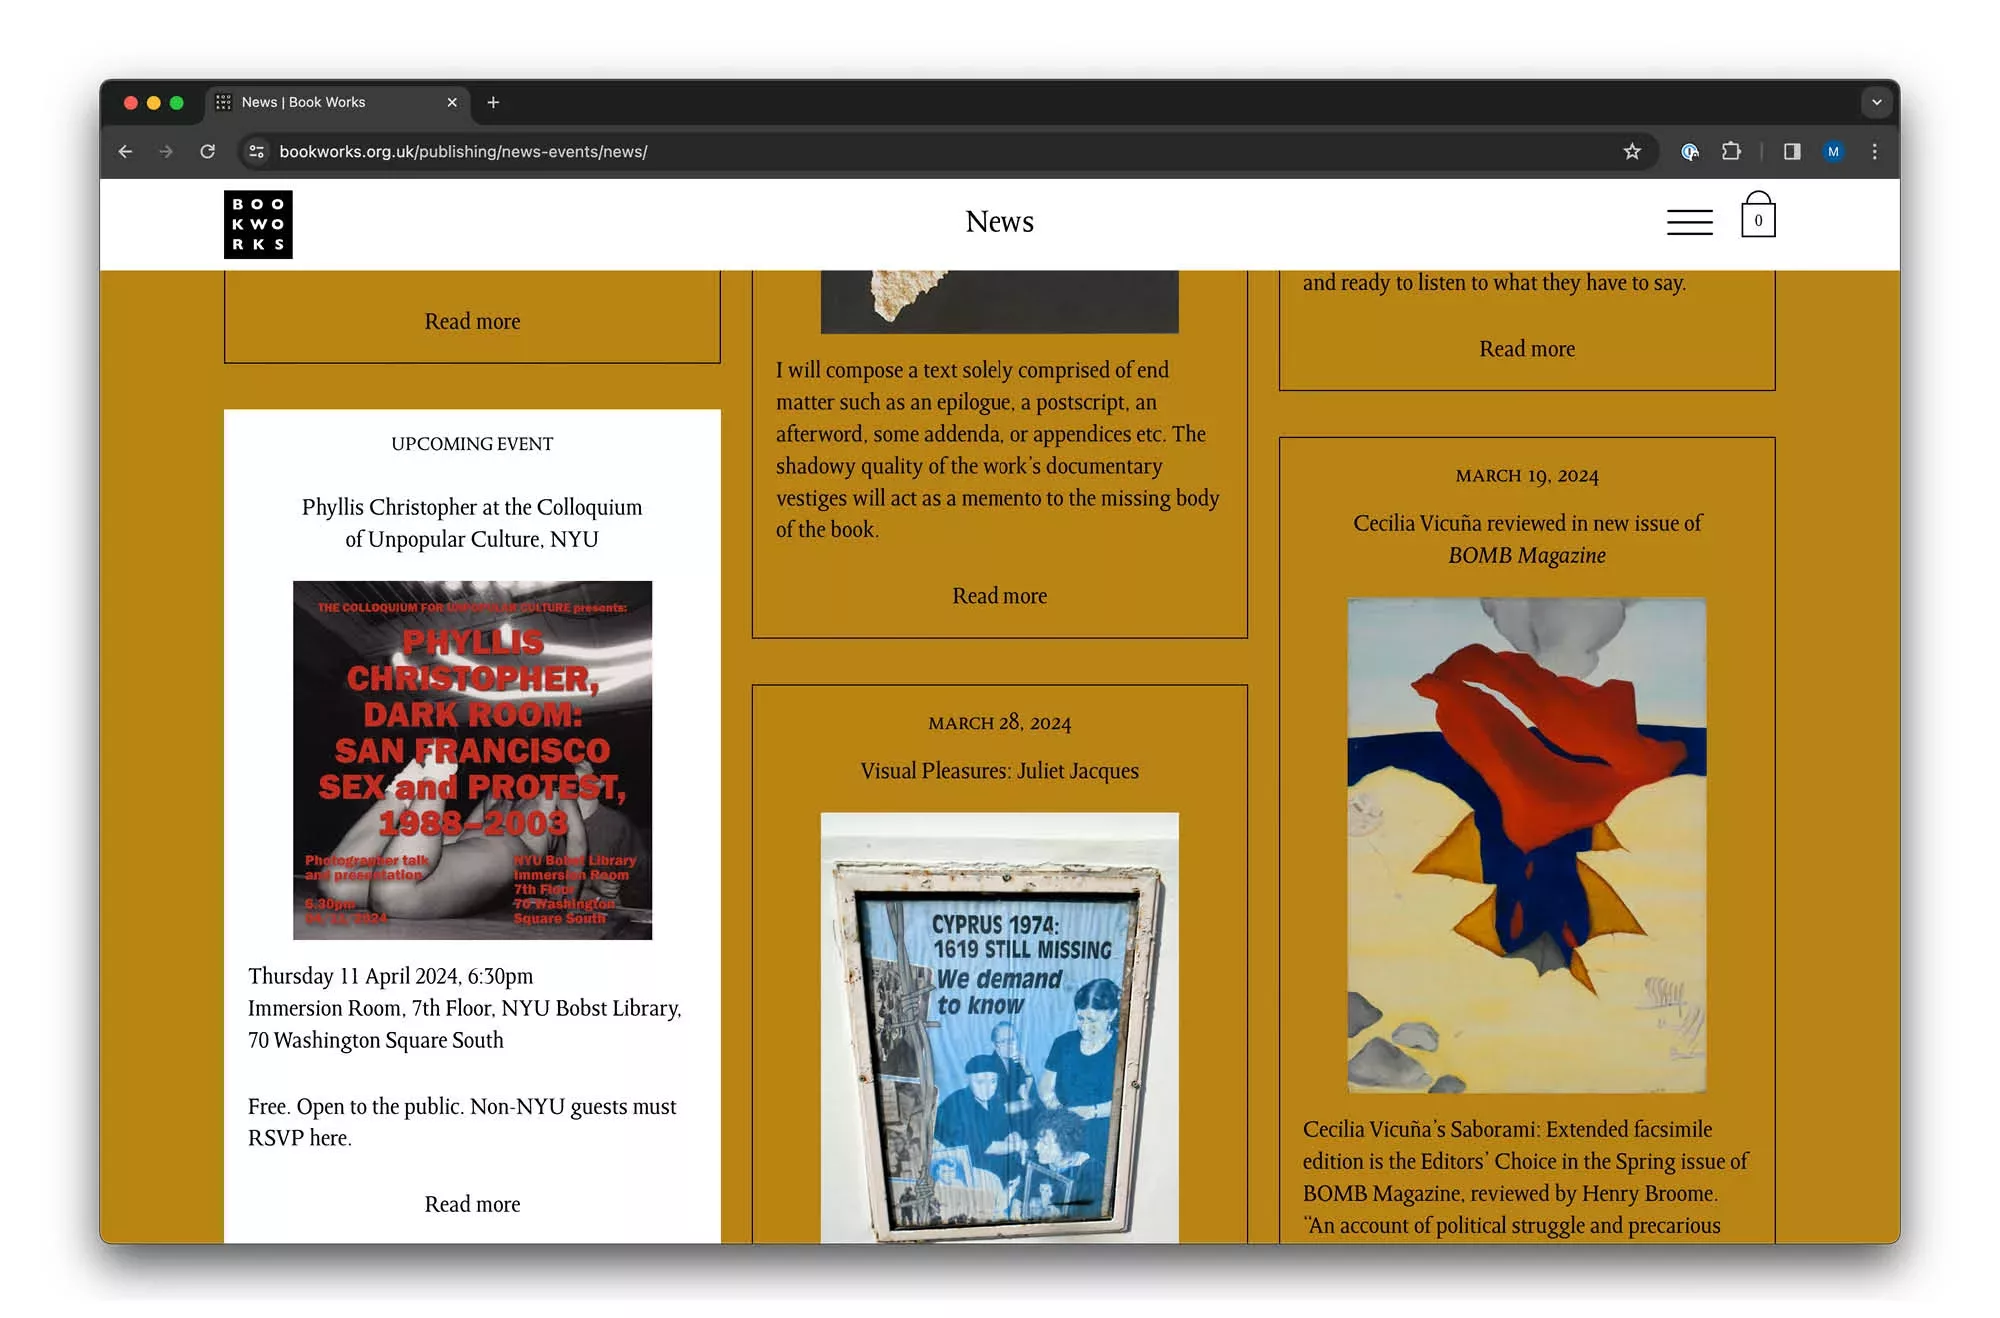Open the shopping bag cart icon
This screenshot has height=1318, width=2000.
(x=1757, y=217)
